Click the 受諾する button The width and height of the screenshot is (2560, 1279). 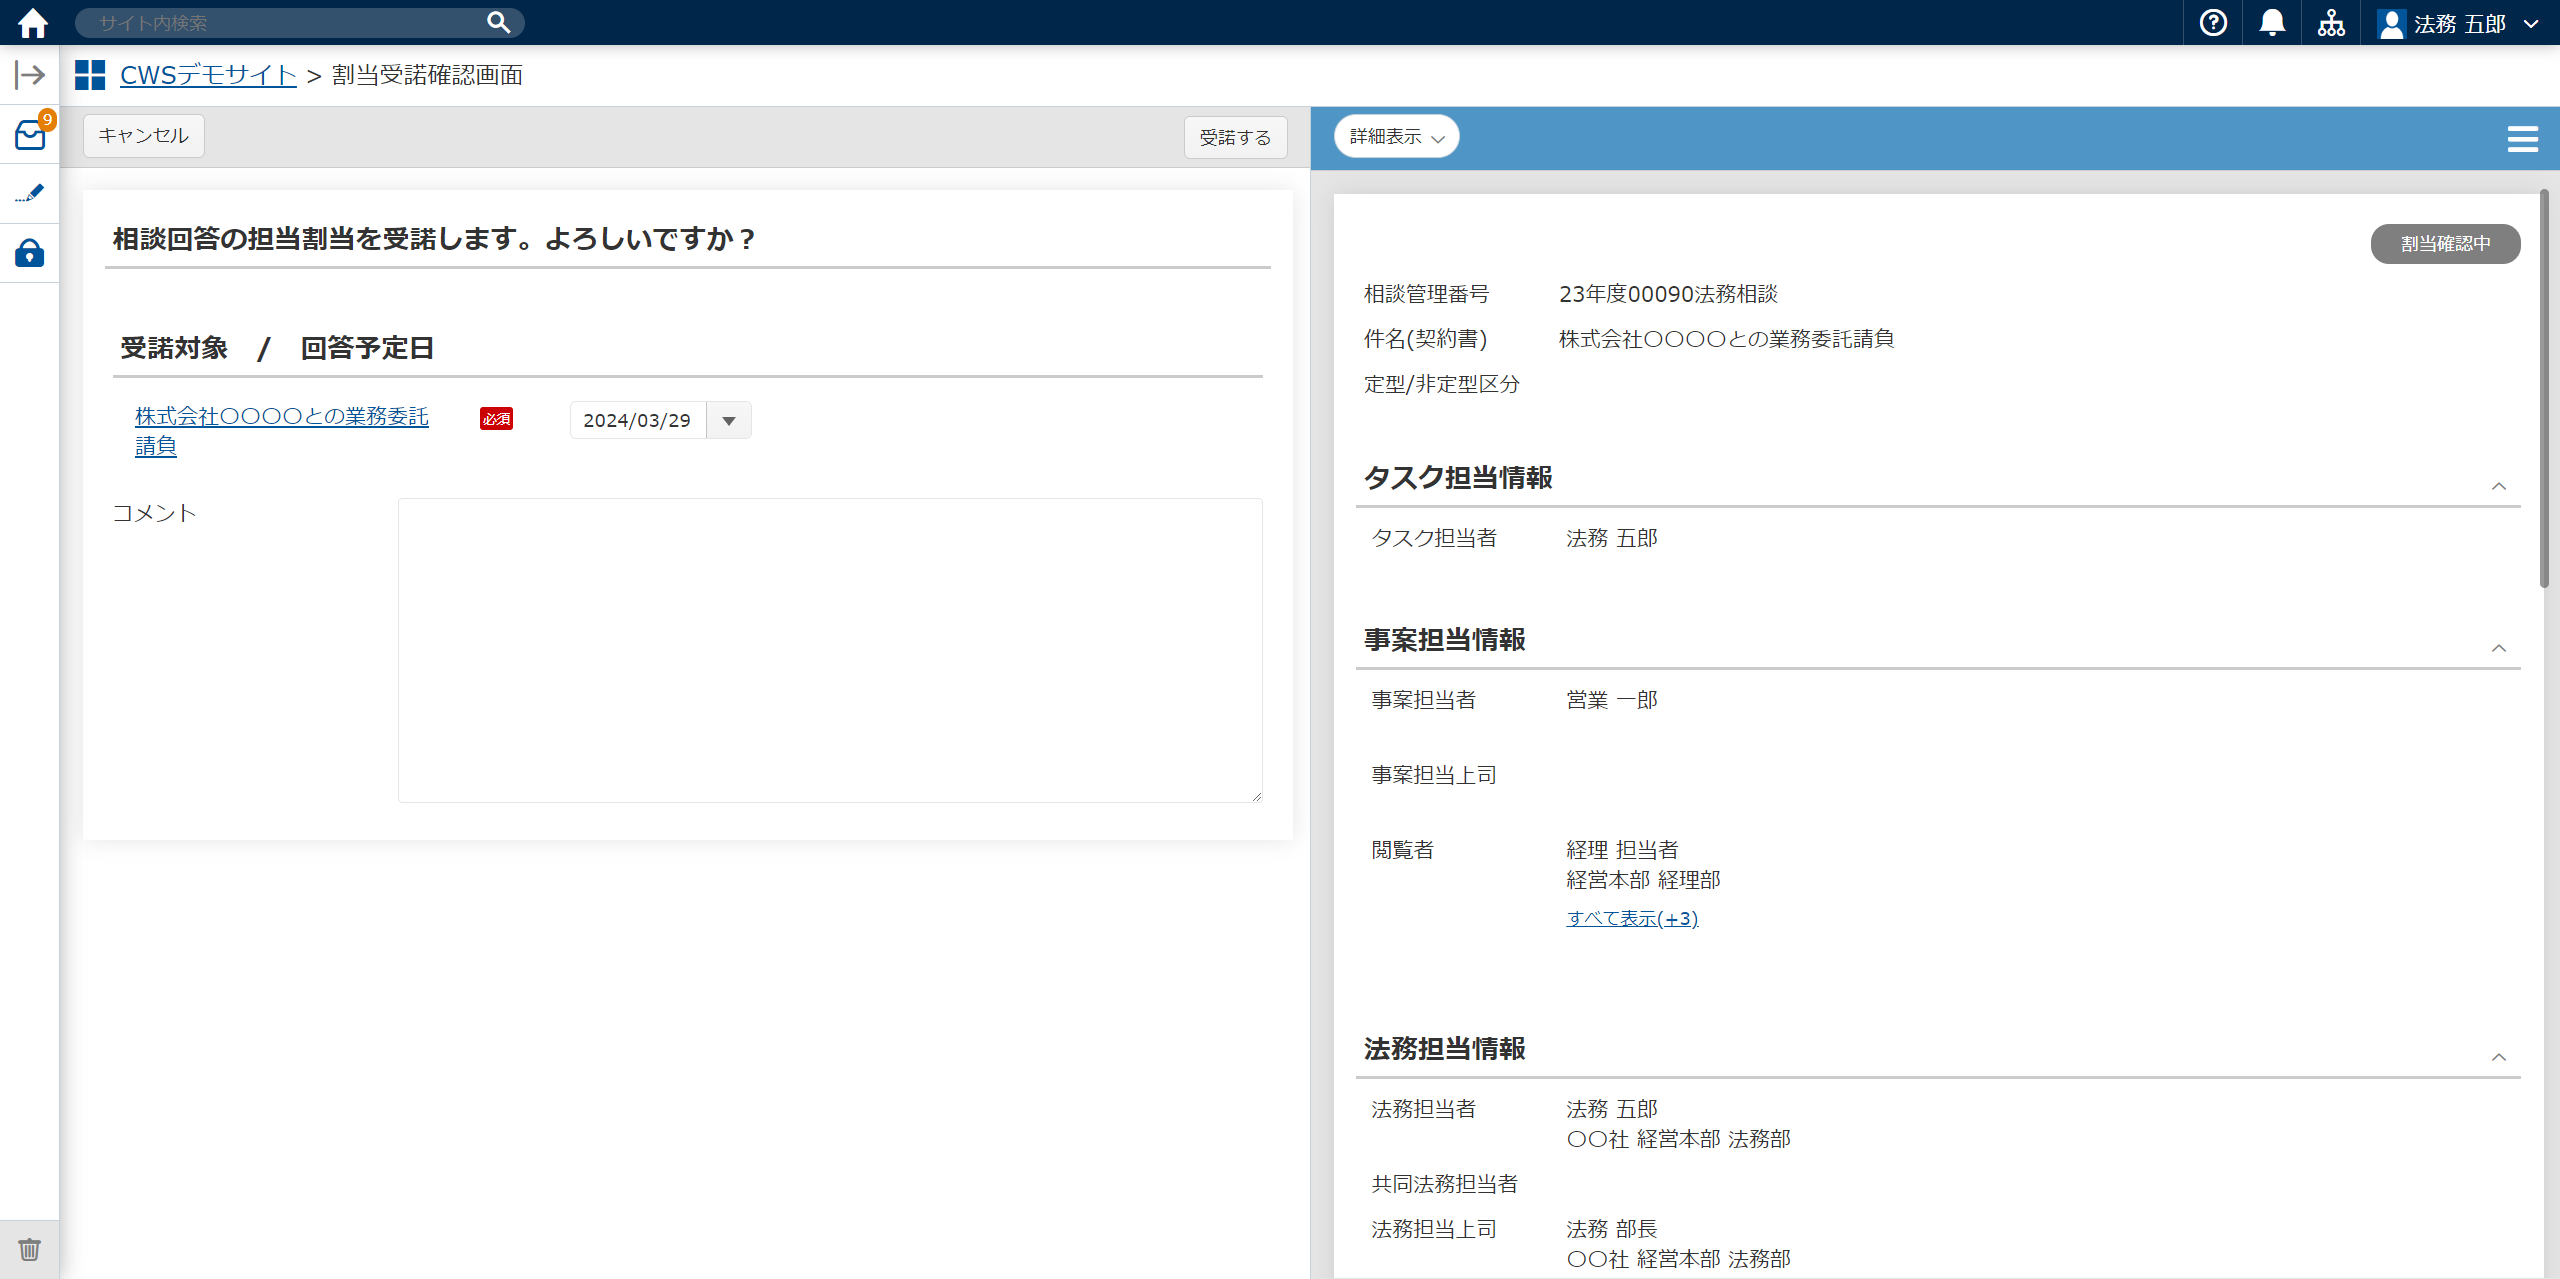[x=1235, y=137]
